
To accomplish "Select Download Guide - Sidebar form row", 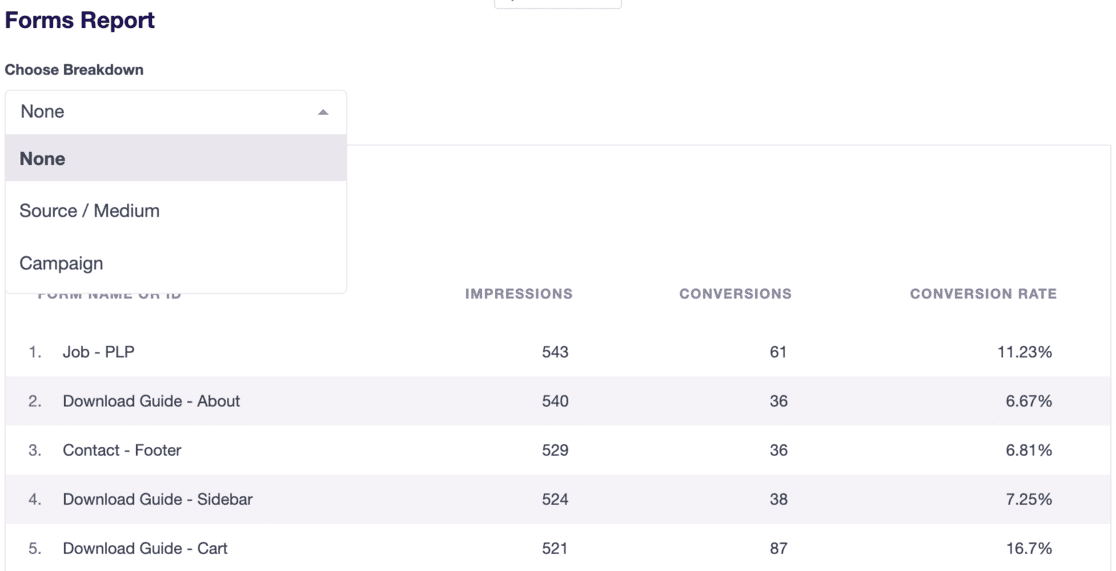I will click(x=558, y=499).
